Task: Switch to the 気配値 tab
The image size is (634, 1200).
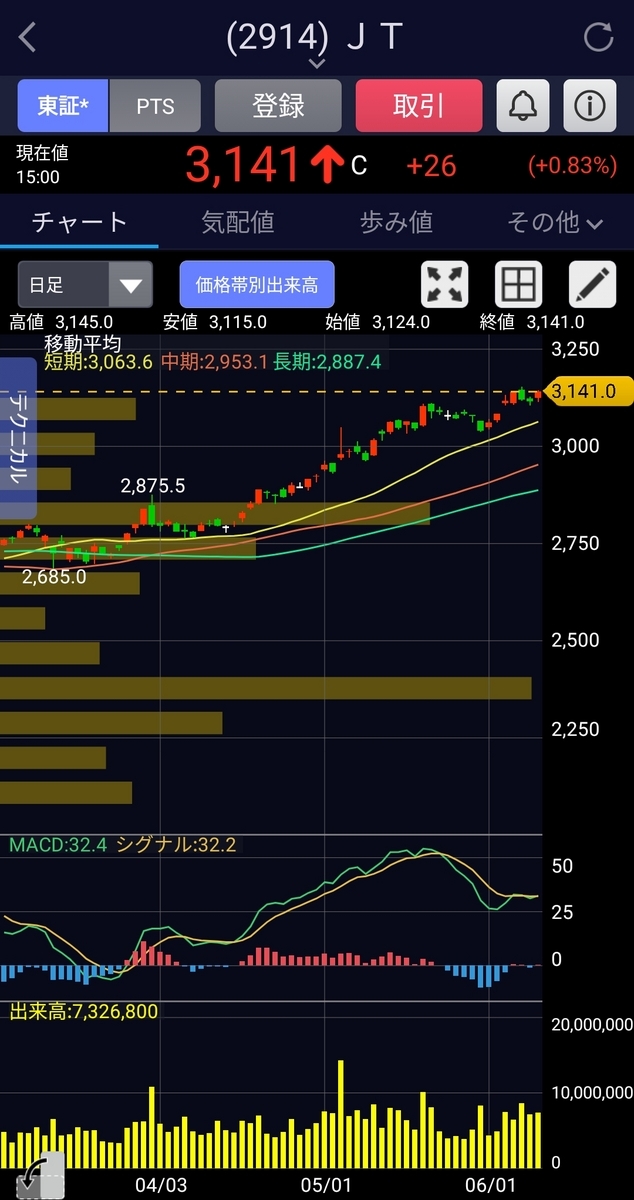Action: point(238,221)
